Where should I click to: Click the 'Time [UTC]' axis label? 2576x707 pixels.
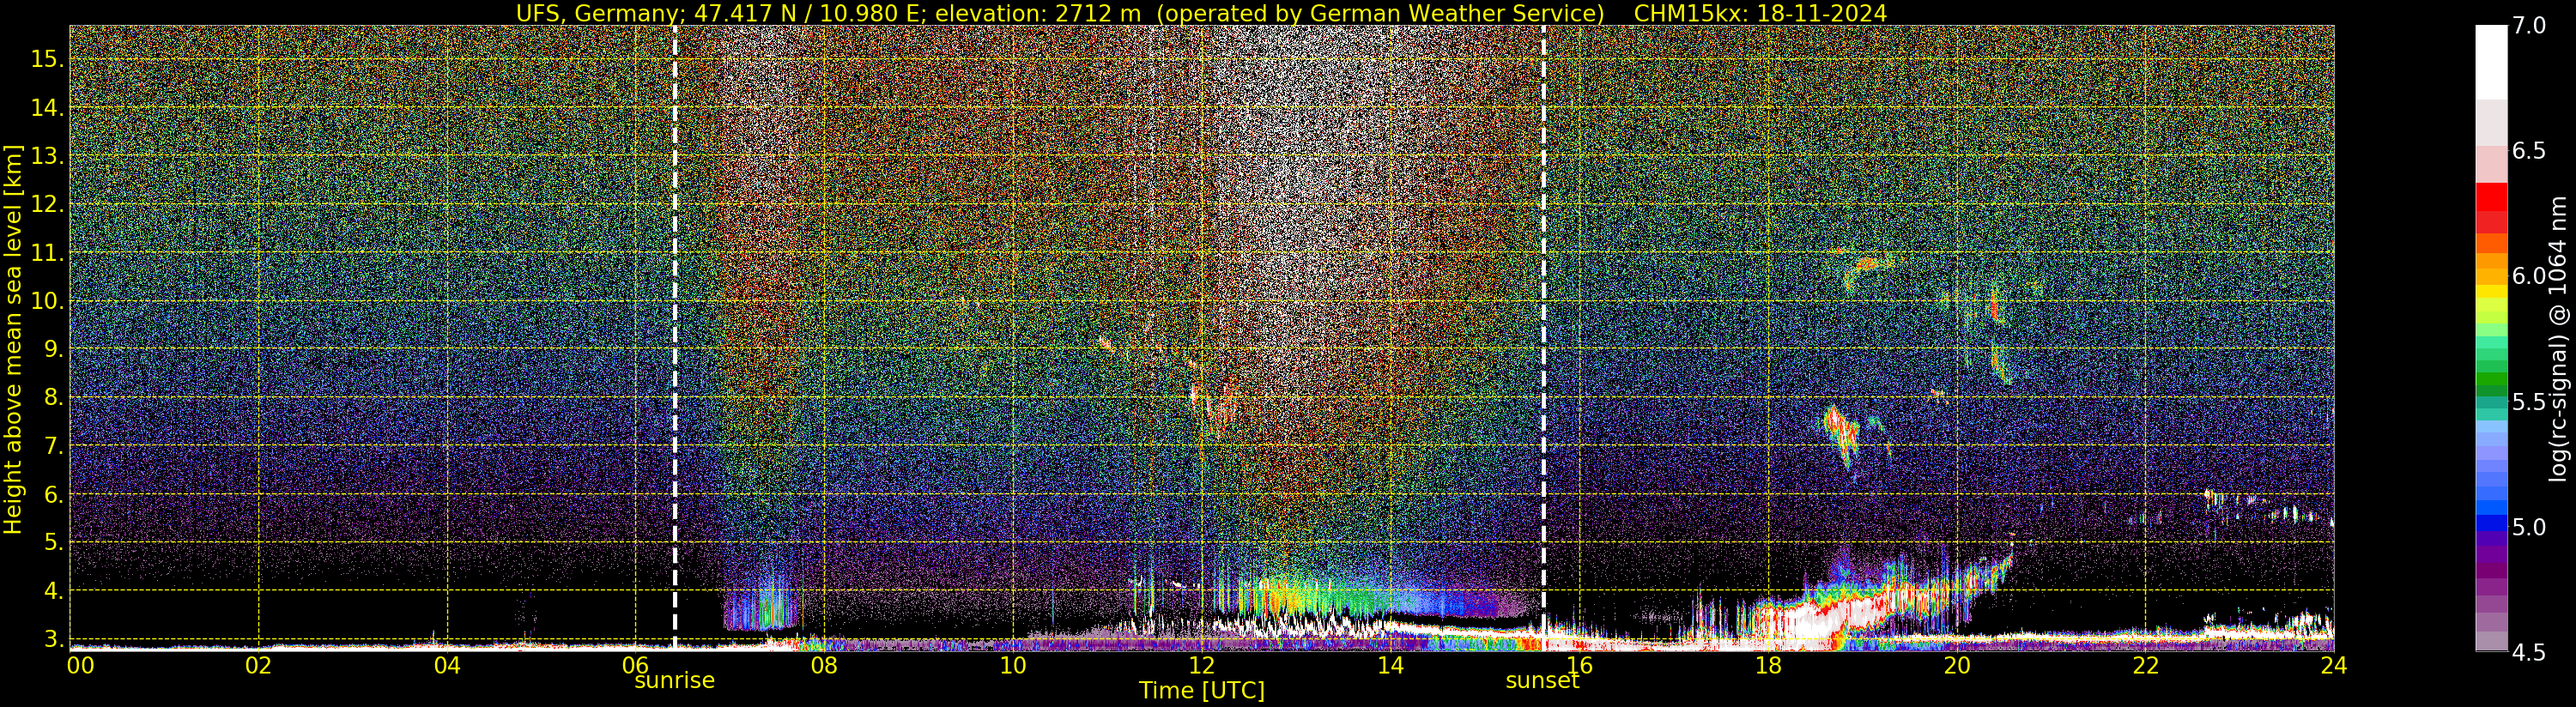pos(1202,691)
